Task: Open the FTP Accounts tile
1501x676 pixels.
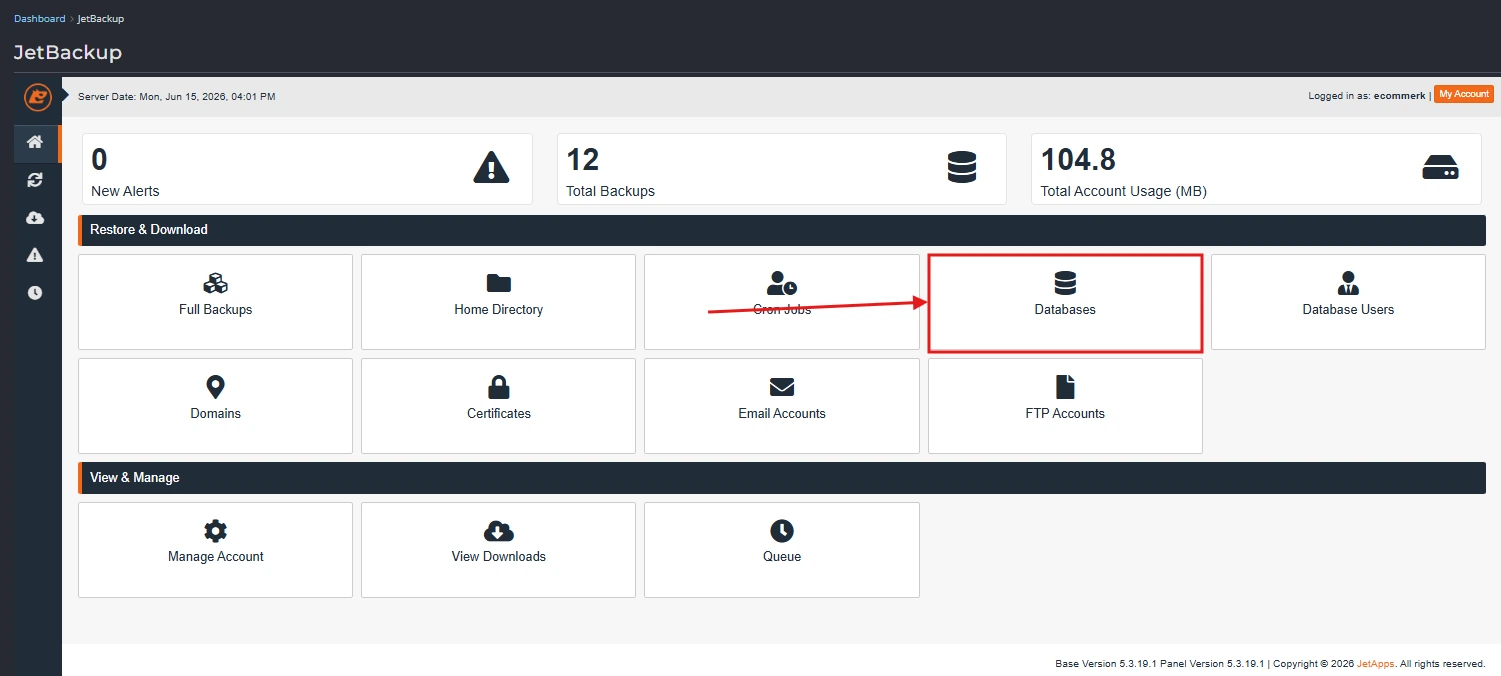Action: [1065, 406]
